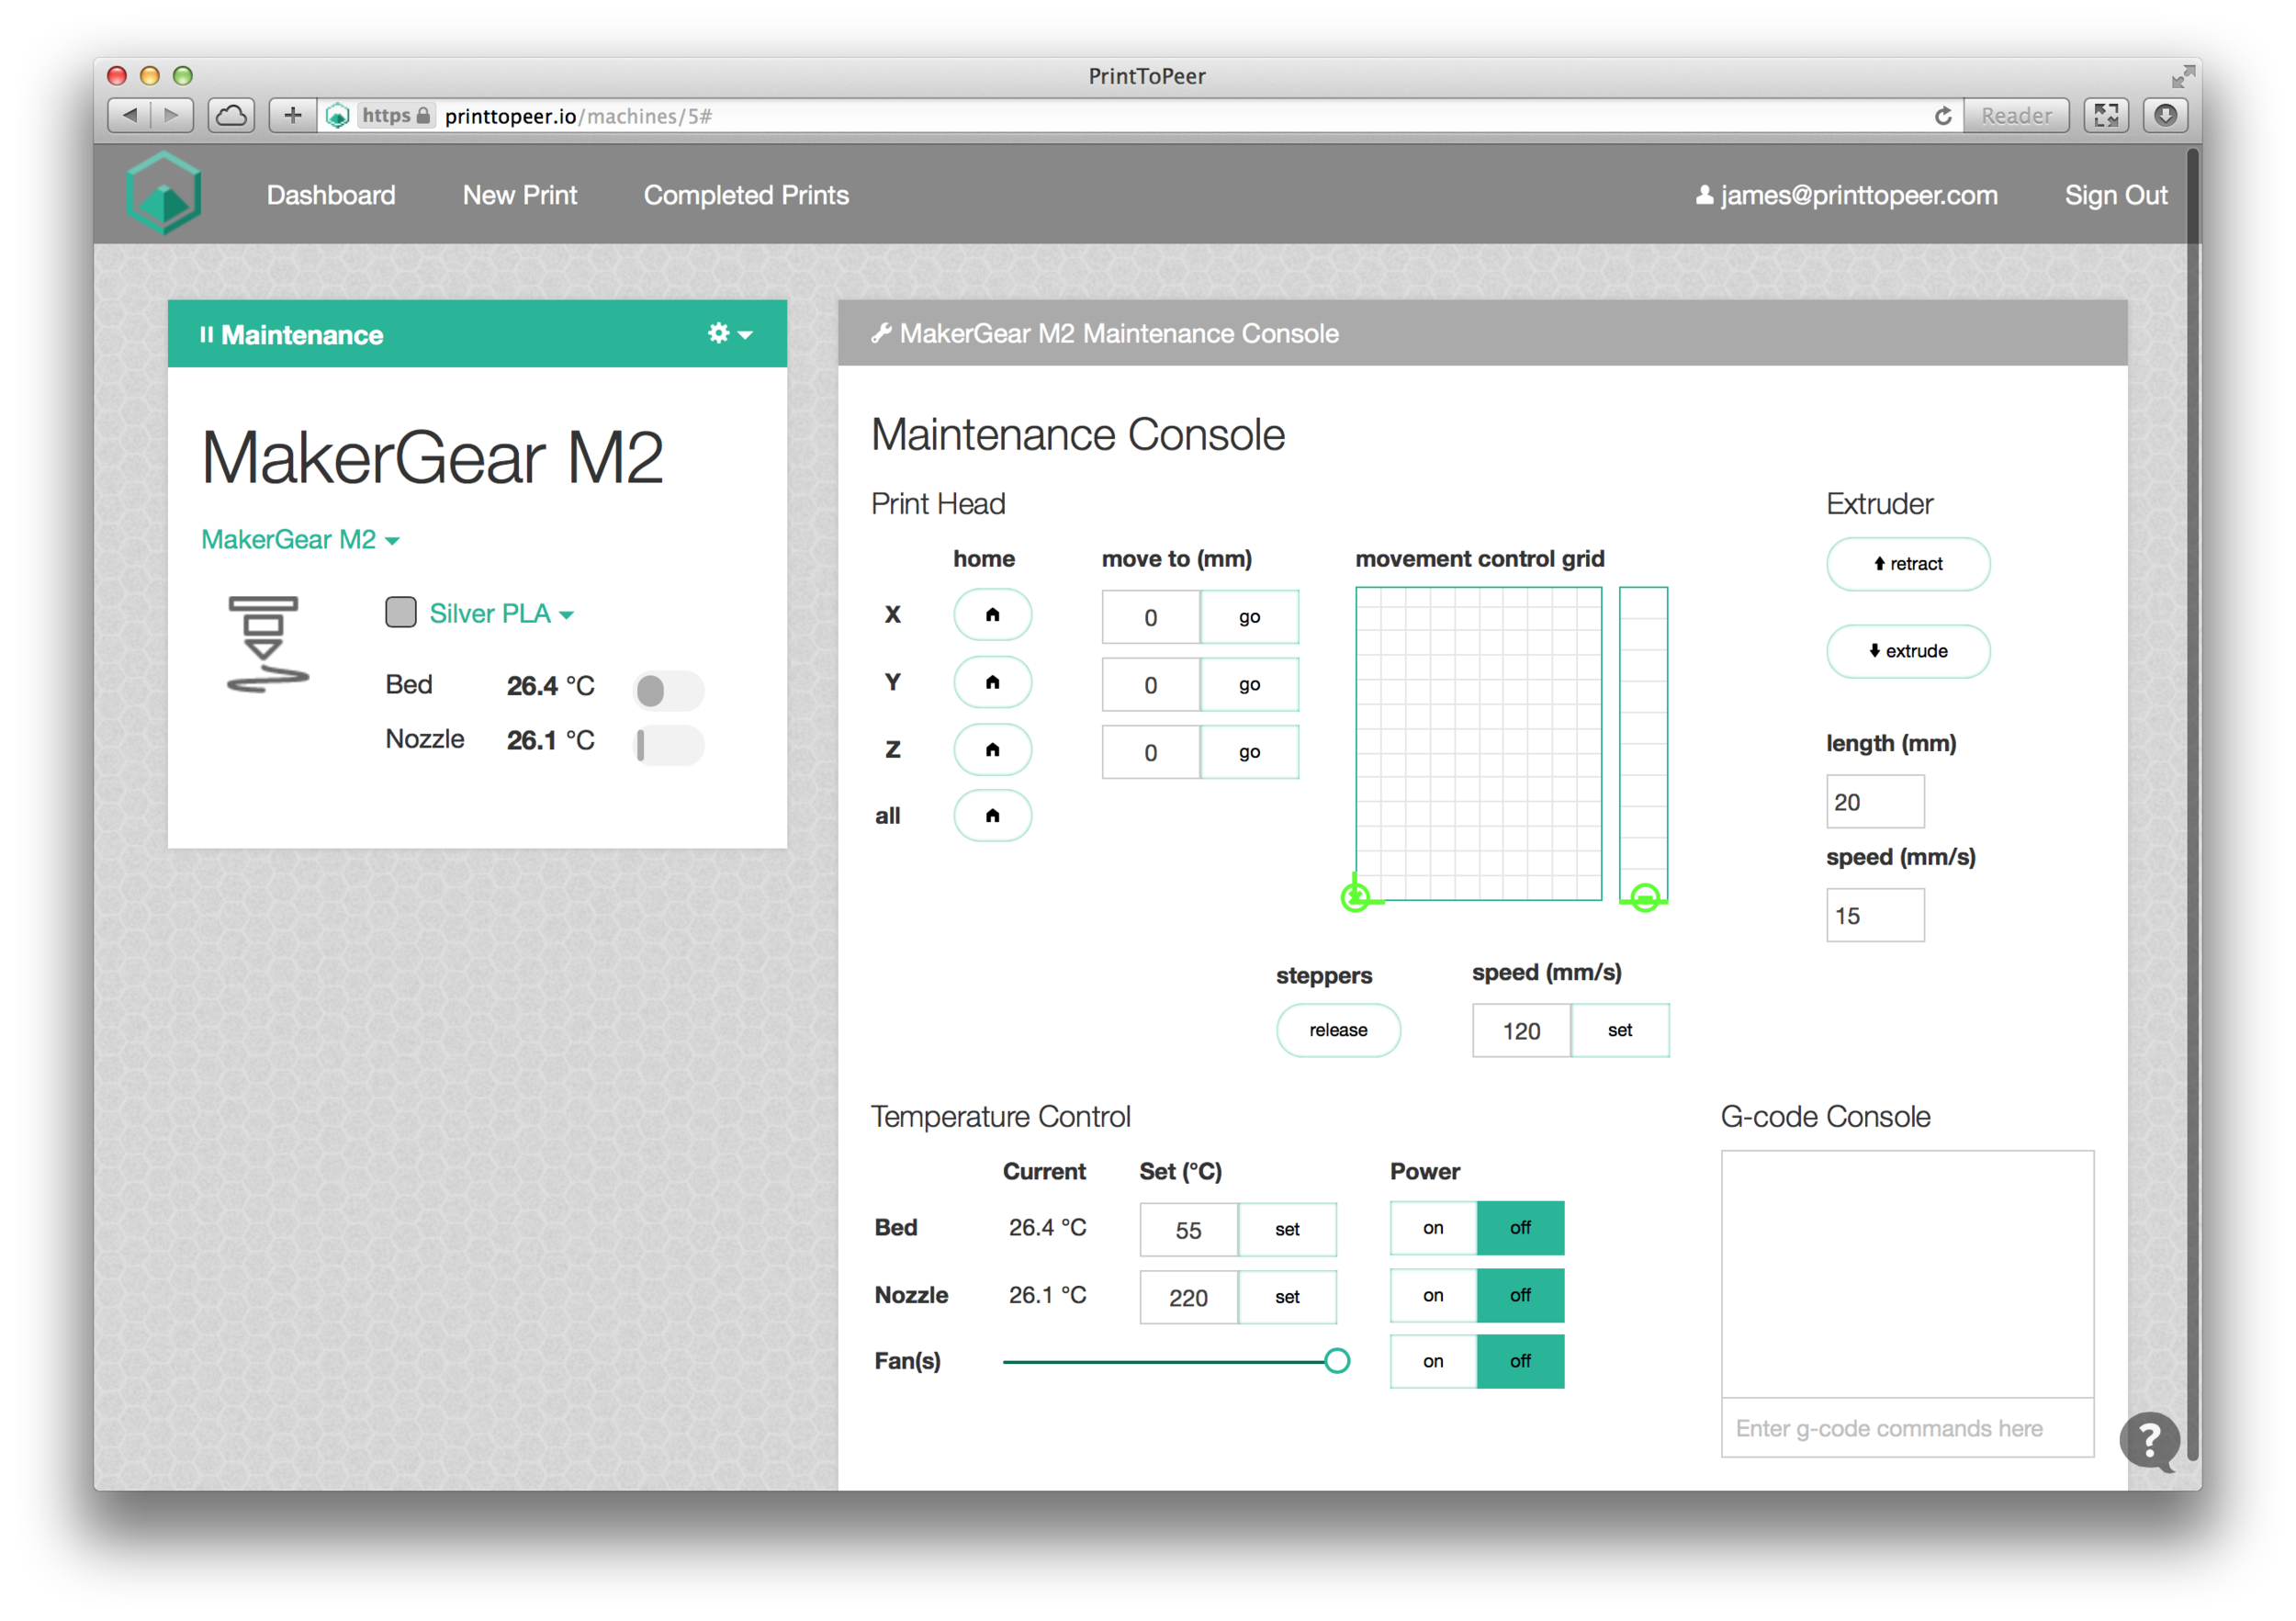Go to the New Print page
Viewport: 2296px width, 1621px height.
[519, 195]
